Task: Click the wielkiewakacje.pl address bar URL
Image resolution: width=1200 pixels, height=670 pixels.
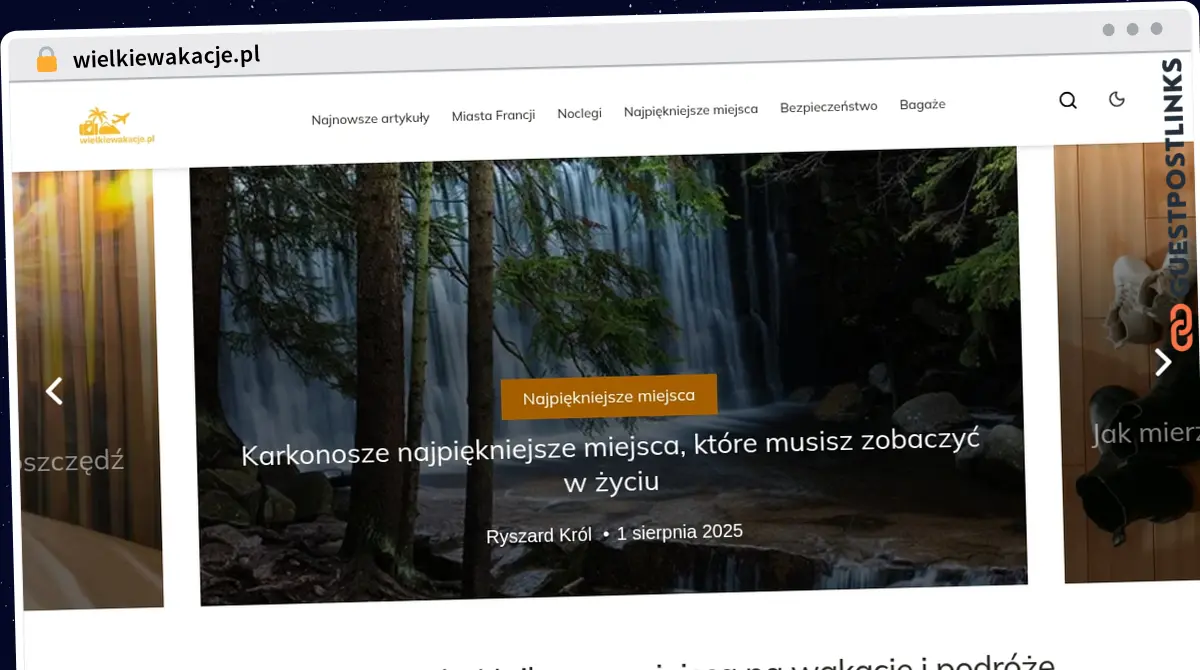Action: (166, 57)
